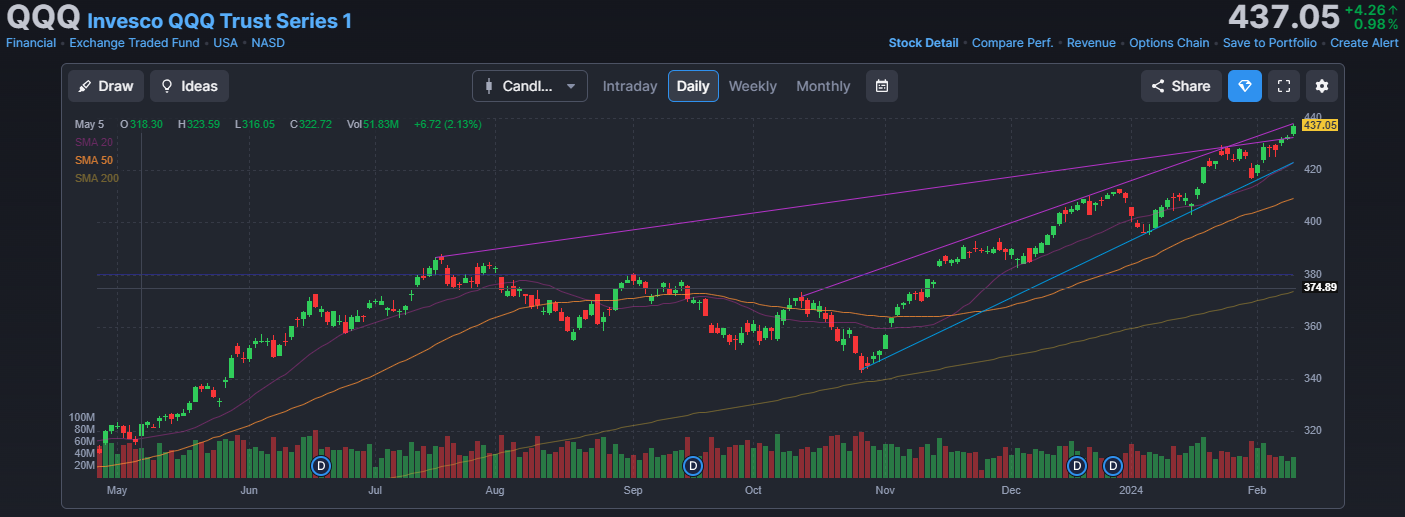Click the +6.72 (2.13%) change readout
Screen dimensions: 1405x517
pos(447,124)
